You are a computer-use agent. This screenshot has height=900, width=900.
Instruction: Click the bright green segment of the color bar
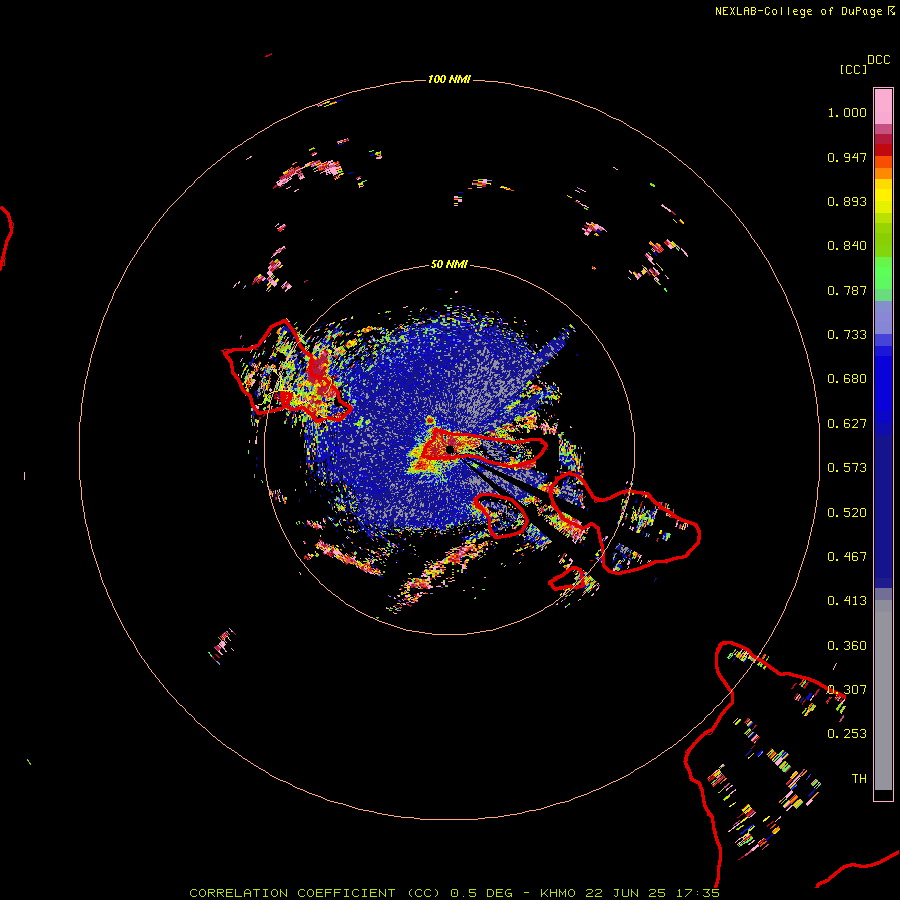tap(883, 273)
